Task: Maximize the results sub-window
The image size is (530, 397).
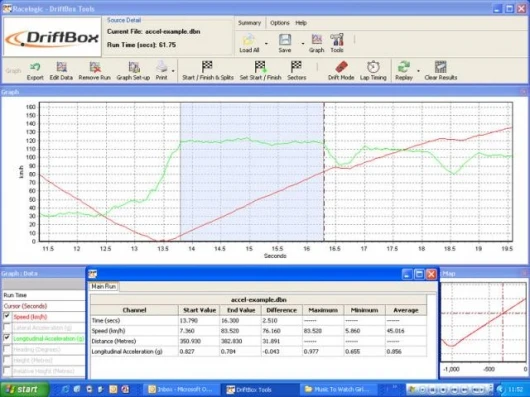Action: 419,274
